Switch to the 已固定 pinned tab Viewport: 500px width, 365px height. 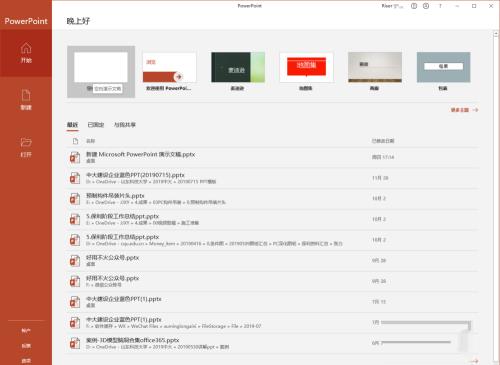coord(96,125)
